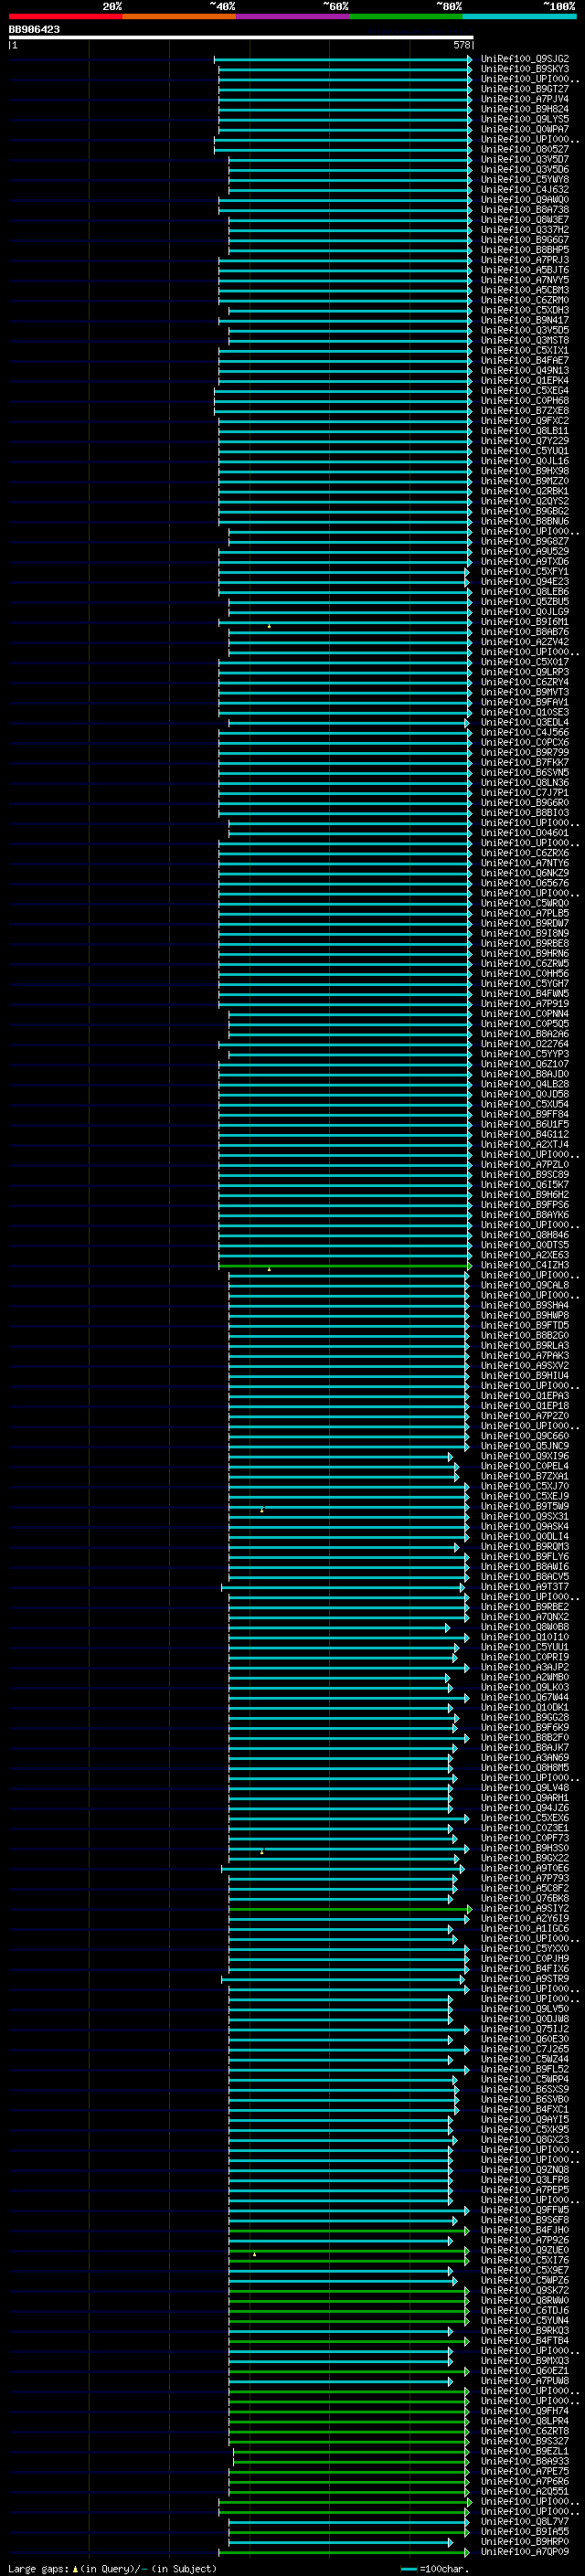Screen dimensions: 585x2576
Task: Select the UniRef100_Q6I5K7 label
Action: pos(525,1184)
